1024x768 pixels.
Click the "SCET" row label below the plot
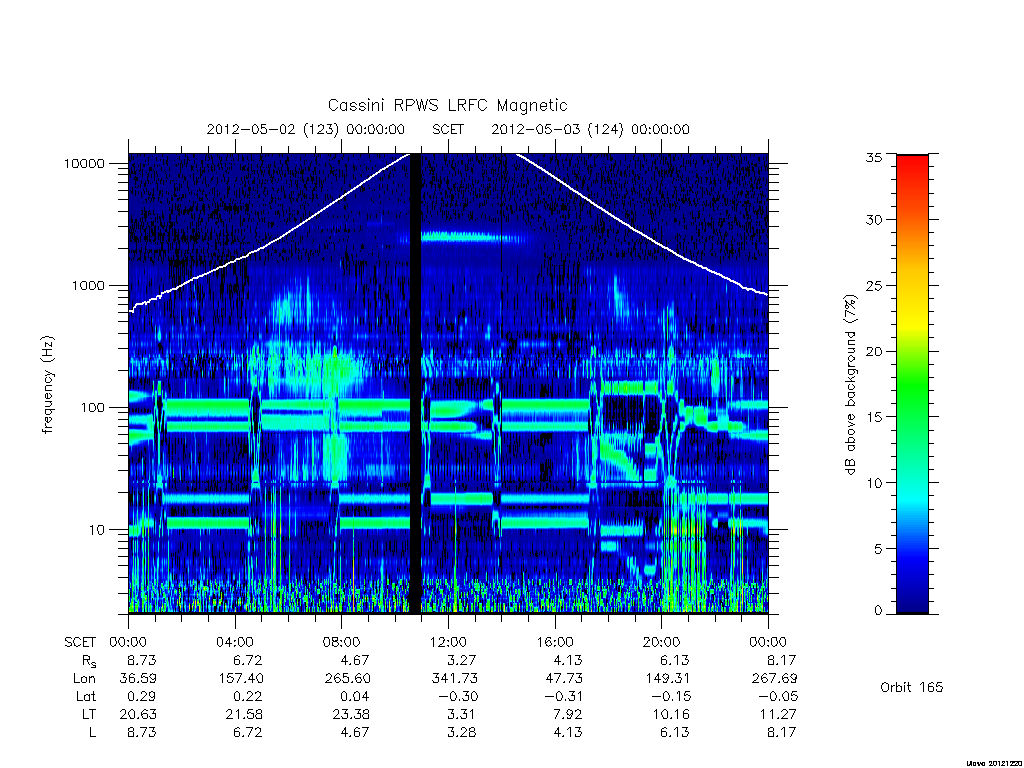(x=80, y=643)
